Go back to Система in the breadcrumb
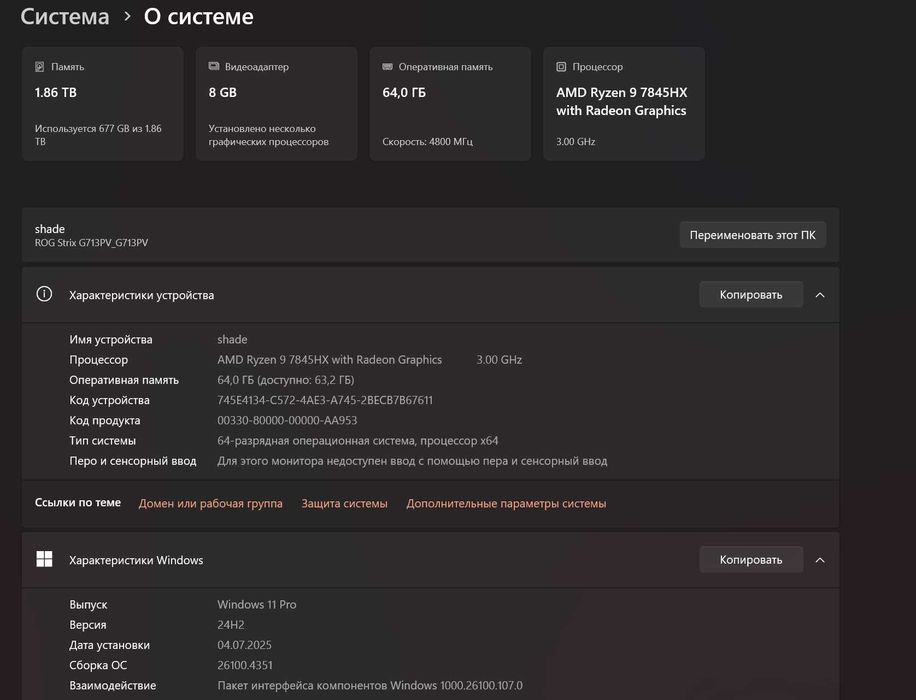The height and width of the screenshot is (700, 916). [65, 17]
